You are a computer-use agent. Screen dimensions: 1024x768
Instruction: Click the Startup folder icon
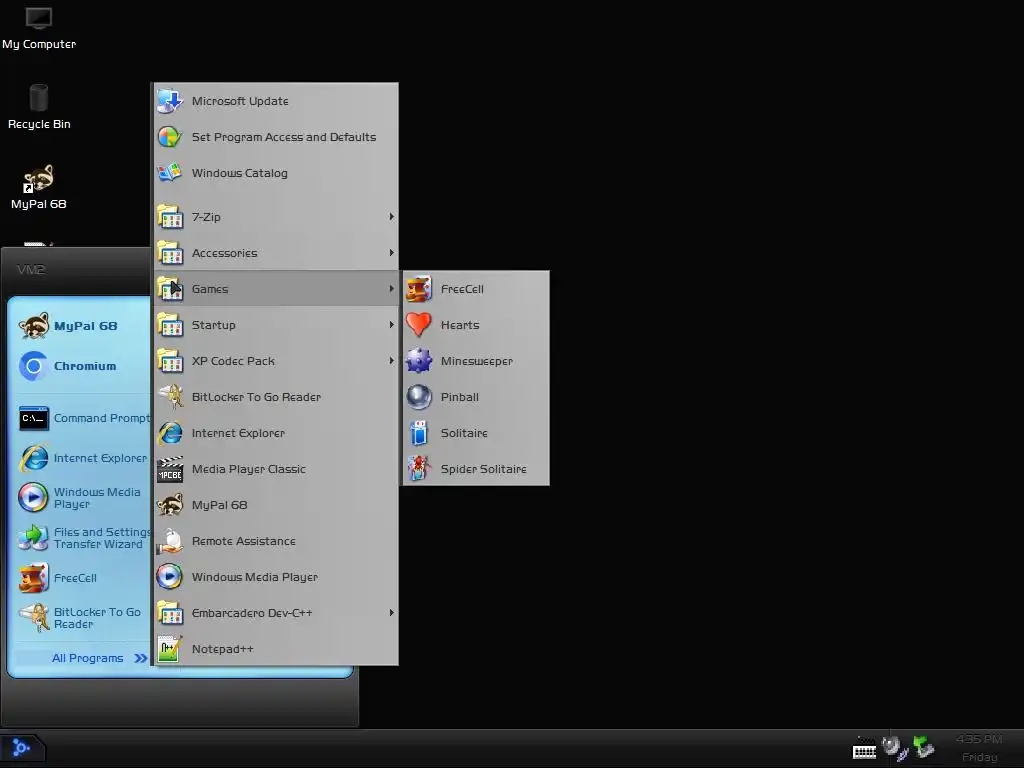coord(170,325)
